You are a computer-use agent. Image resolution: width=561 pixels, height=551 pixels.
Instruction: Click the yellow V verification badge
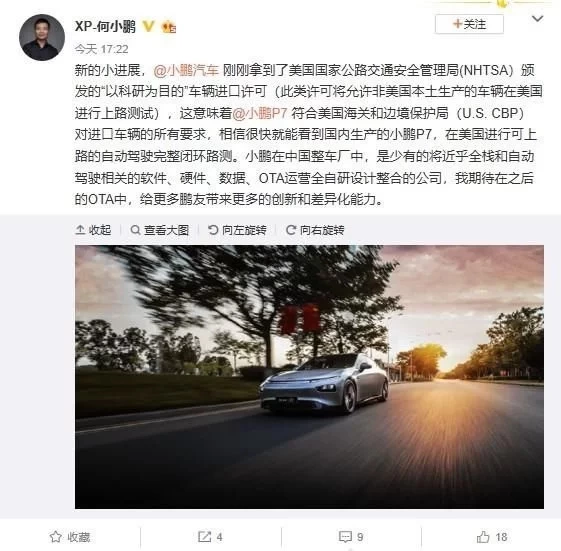point(148,26)
